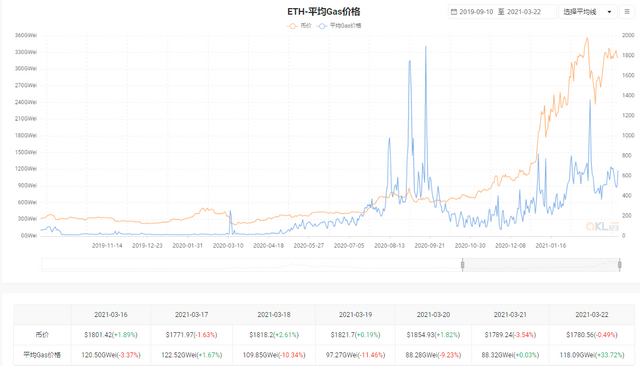Click the 88.28GWei gas cell
This screenshot has width=640, height=366.
pos(433,355)
